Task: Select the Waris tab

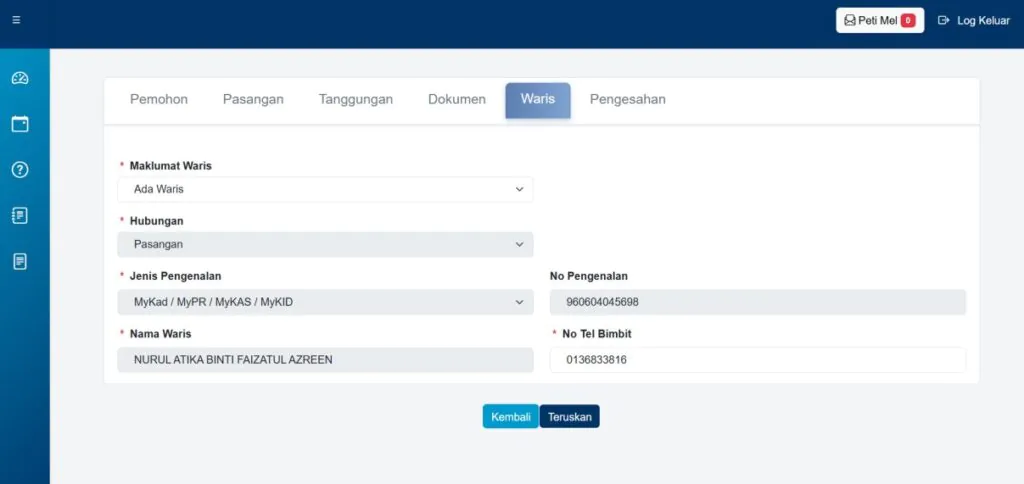Action: [x=538, y=100]
